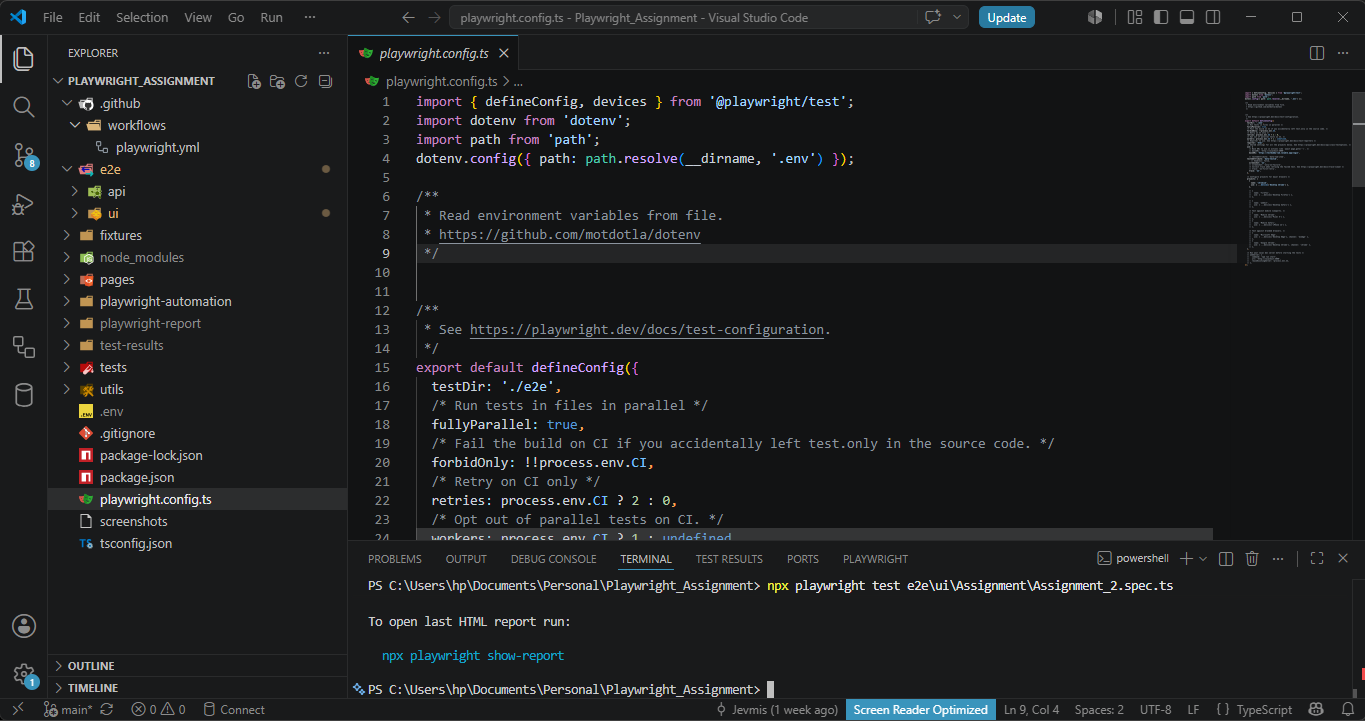
Task: Click New Folder icon in Explorer header
Action: [x=278, y=81]
